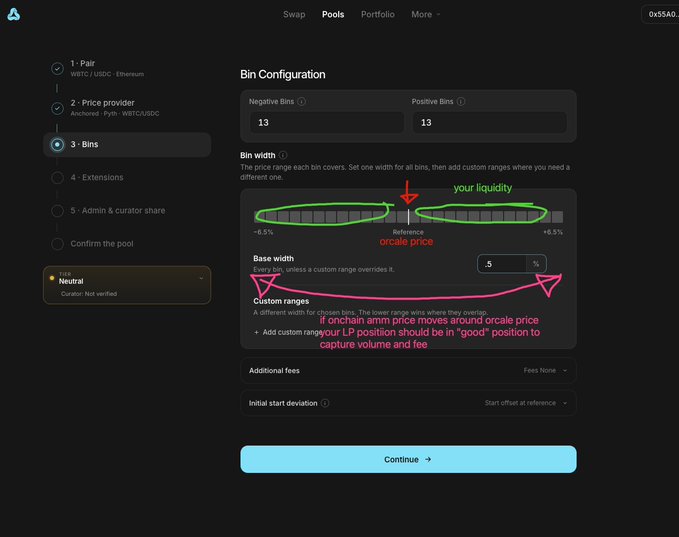Select step 3 Bins

click(127, 144)
